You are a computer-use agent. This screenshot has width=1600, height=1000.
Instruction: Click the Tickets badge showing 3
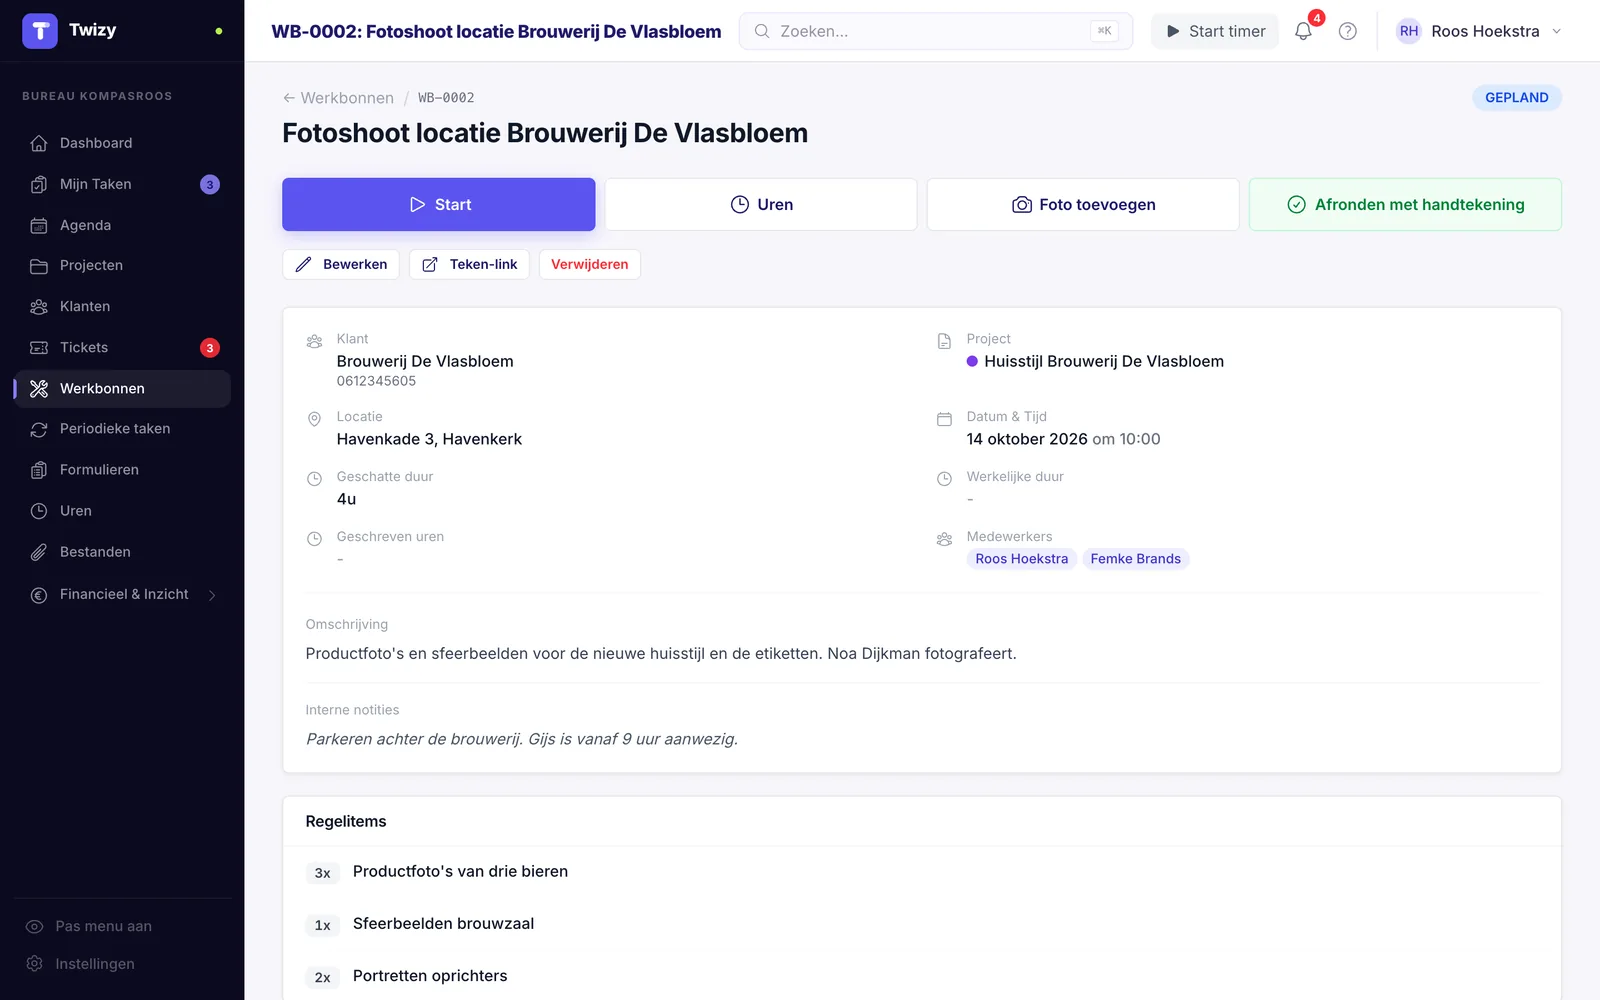(x=210, y=348)
